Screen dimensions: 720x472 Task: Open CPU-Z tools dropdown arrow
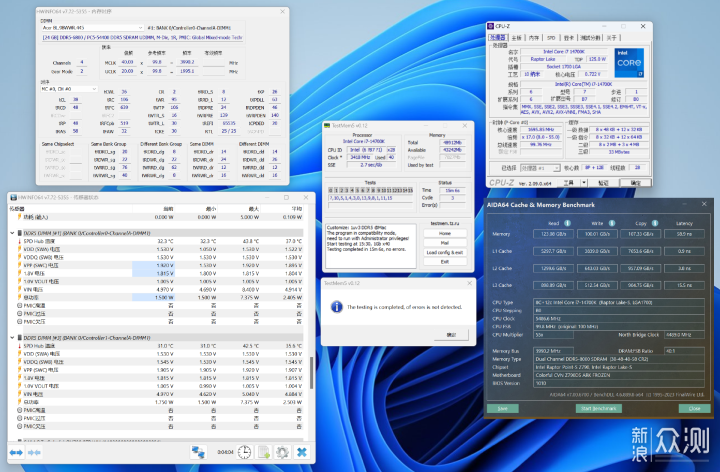coord(584,183)
